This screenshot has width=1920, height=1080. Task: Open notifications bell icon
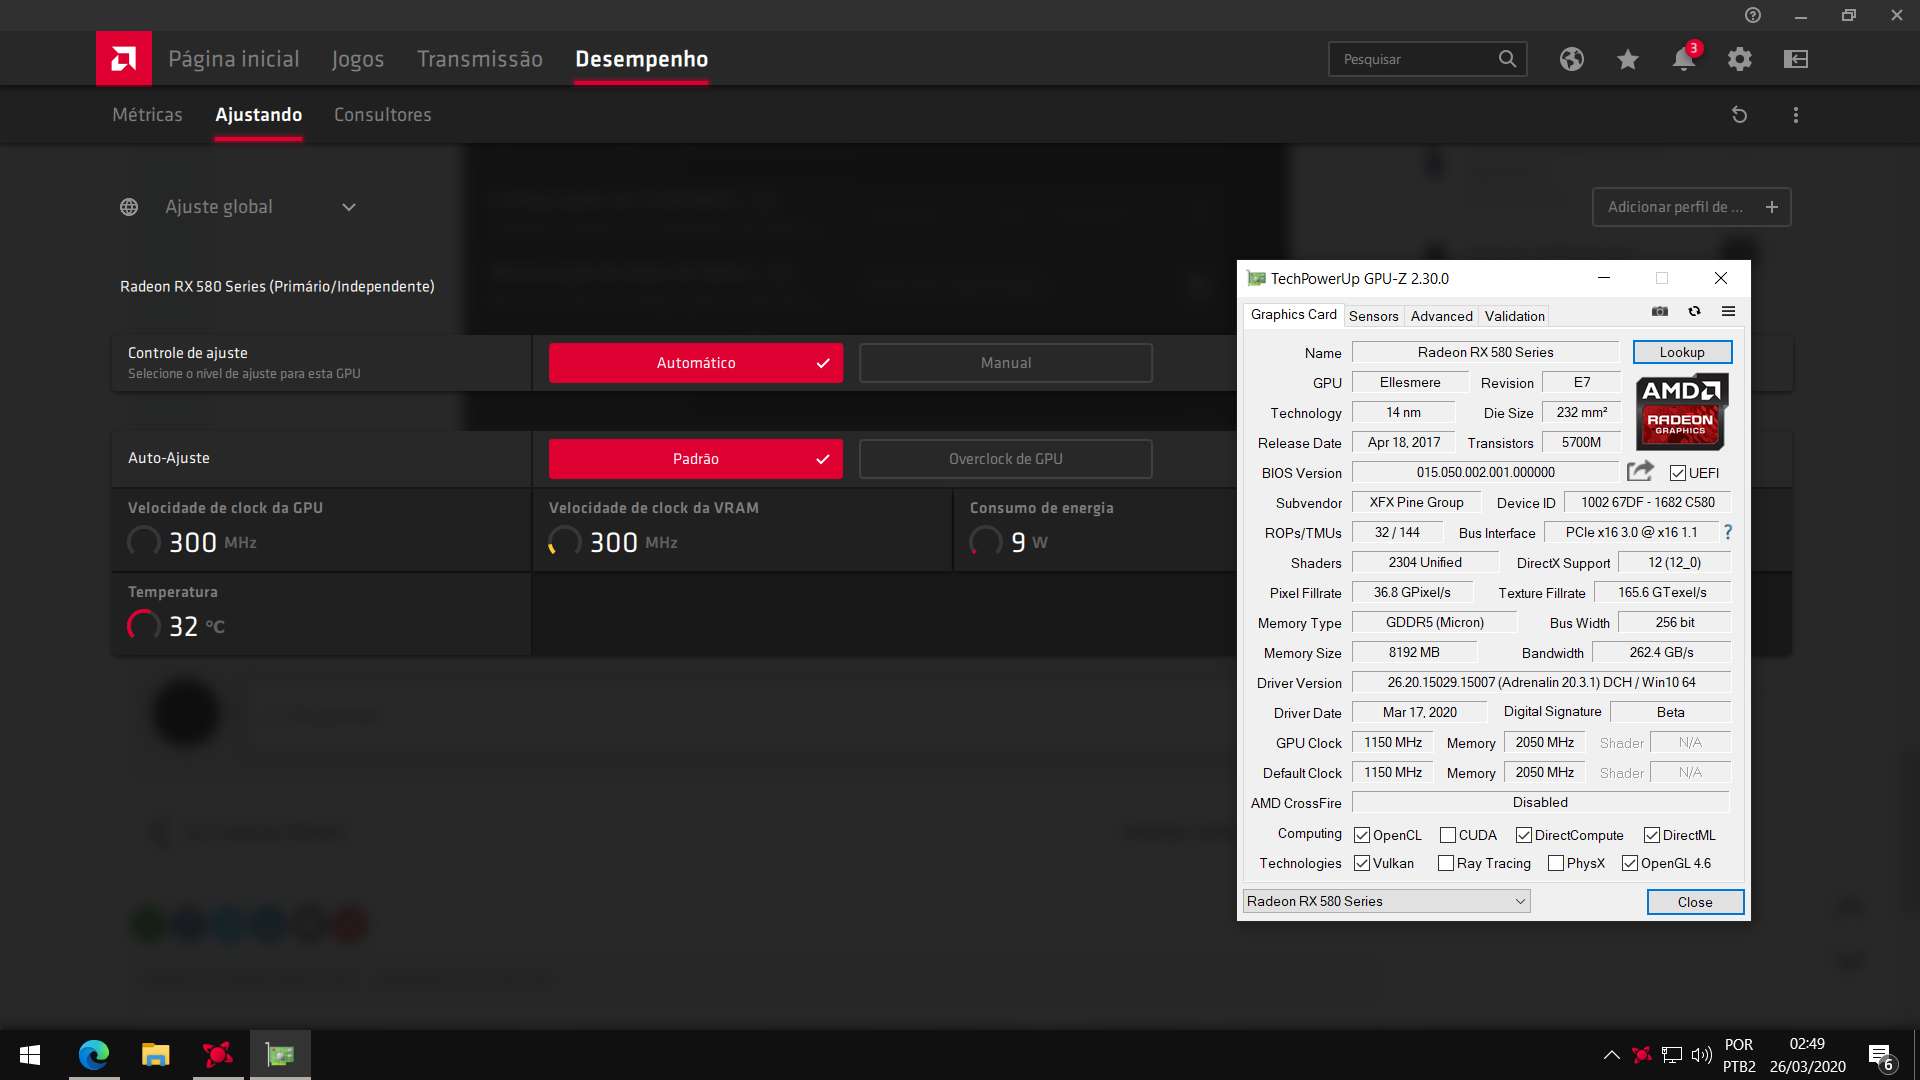coord(1684,59)
